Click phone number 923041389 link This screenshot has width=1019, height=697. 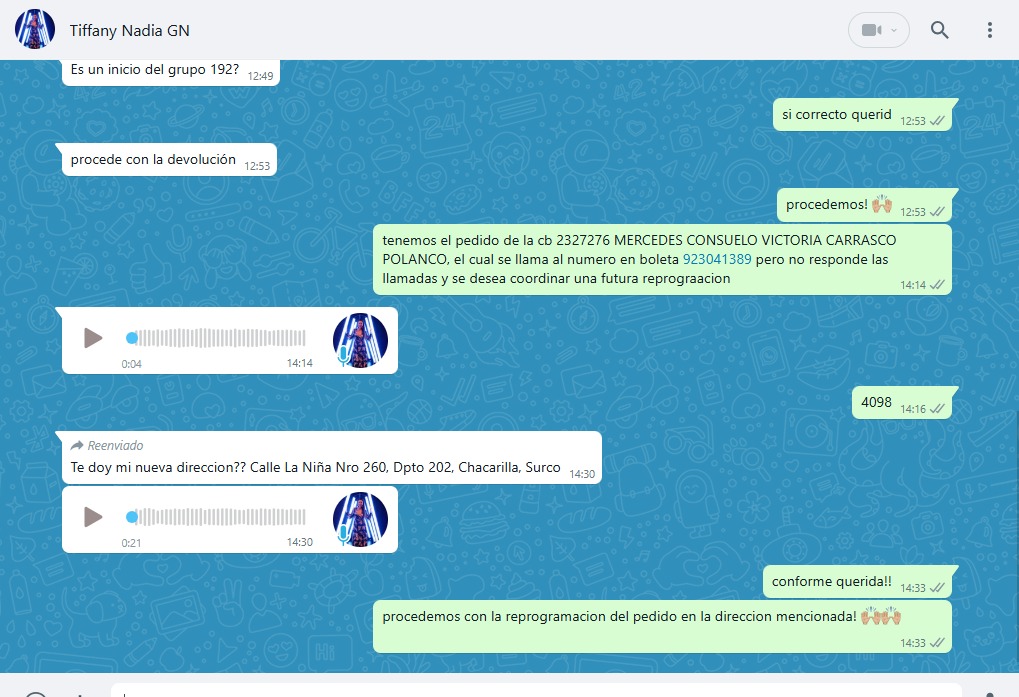(x=716, y=259)
